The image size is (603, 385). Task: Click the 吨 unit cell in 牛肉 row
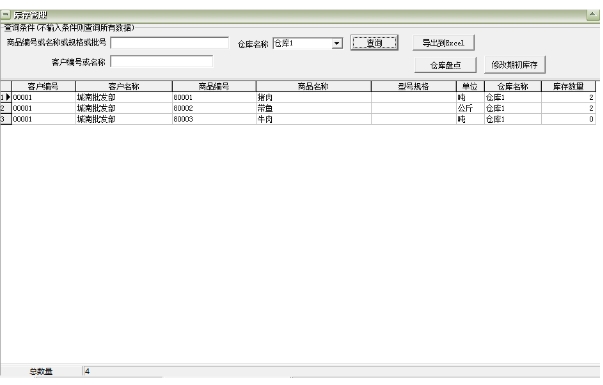(x=470, y=119)
